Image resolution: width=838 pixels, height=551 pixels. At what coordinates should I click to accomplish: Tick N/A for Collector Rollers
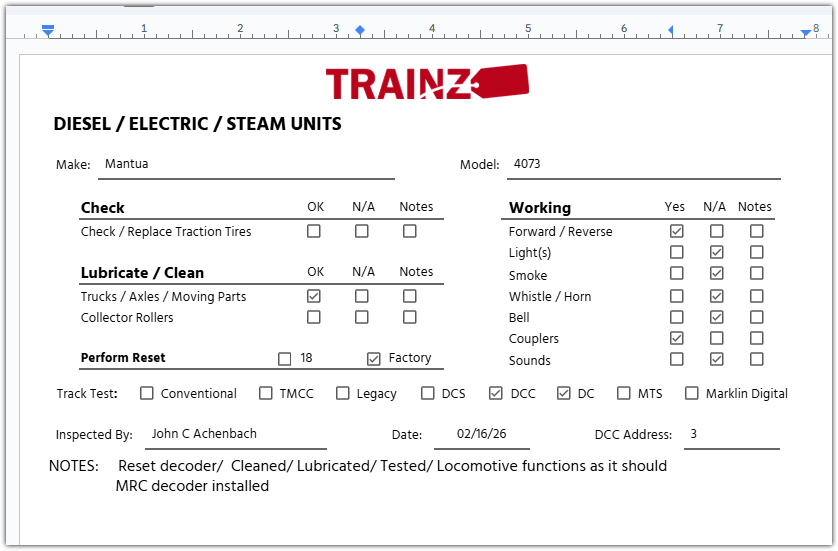pyautogui.click(x=362, y=317)
